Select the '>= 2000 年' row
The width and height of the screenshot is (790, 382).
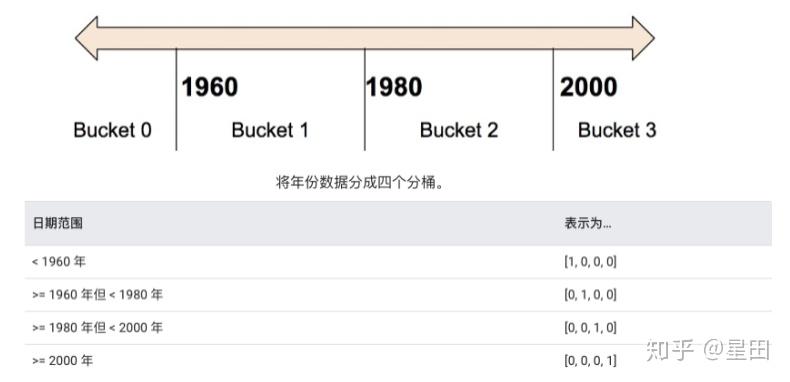pyautogui.click(x=398, y=361)
